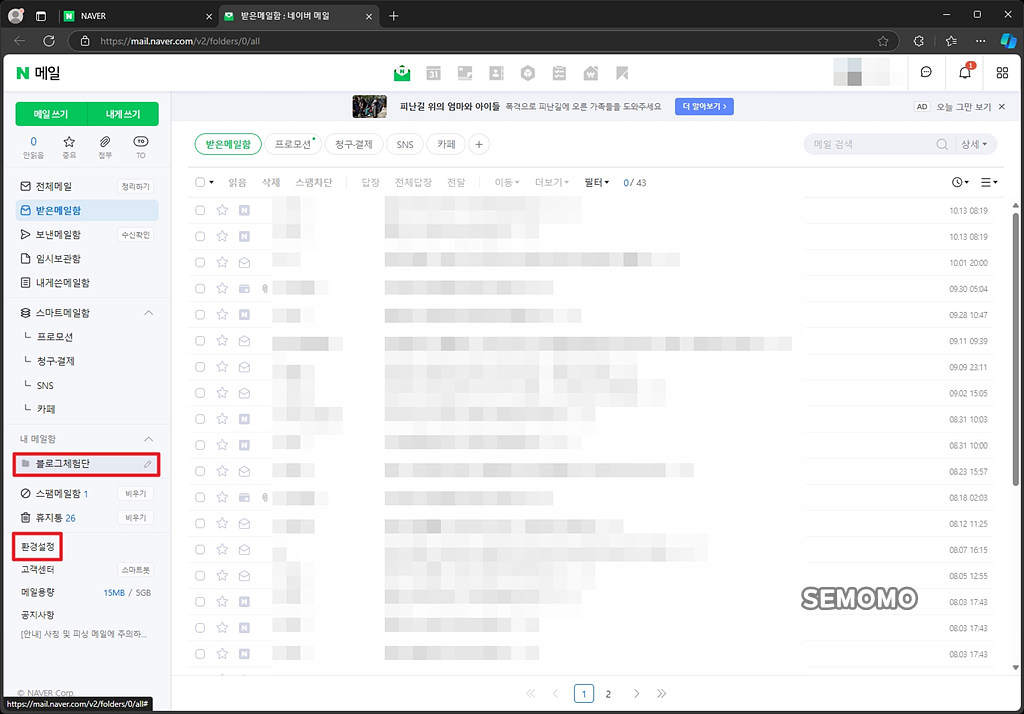
Task: Open 환경설정 settings link
Action: (37, 547)
